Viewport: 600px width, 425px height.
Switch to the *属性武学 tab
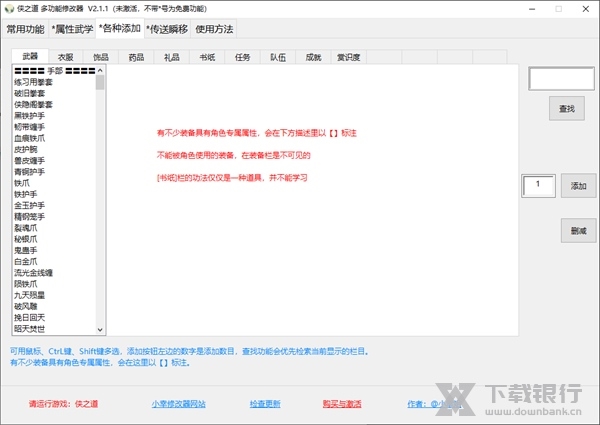[x=72, y=29]
